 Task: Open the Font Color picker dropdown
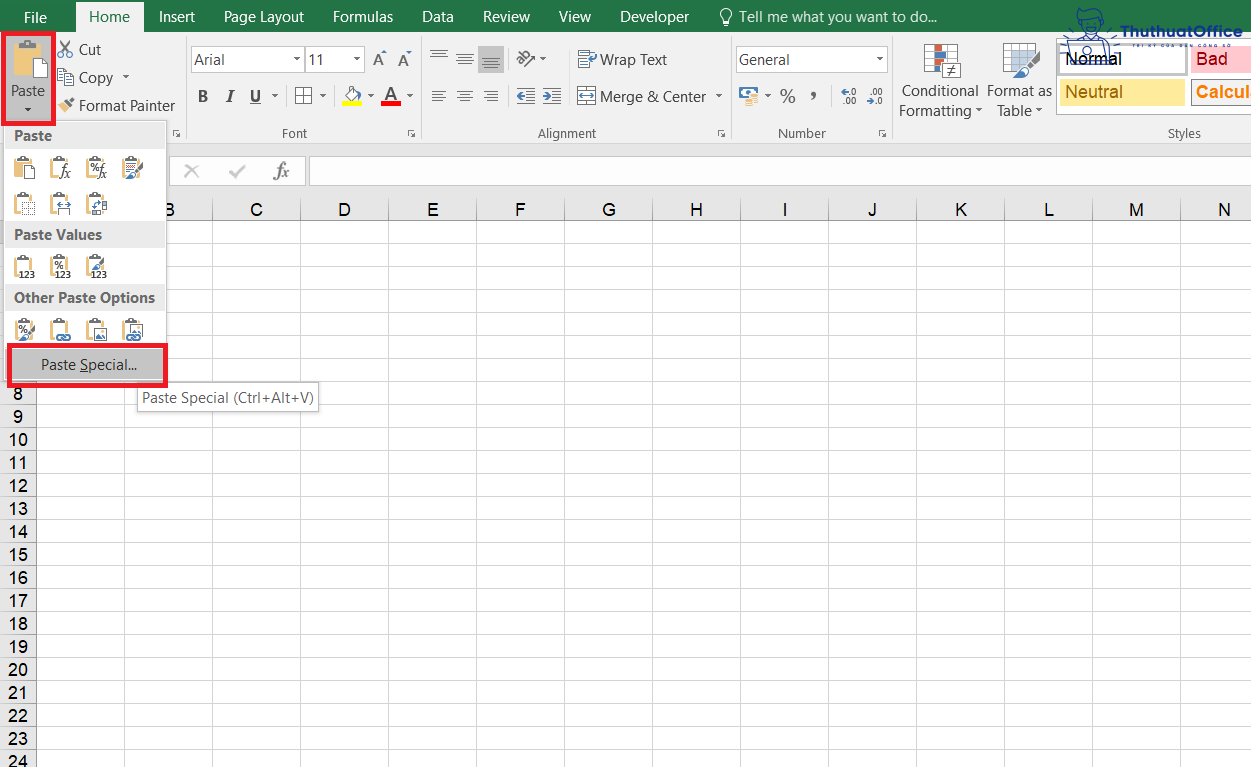(x=409, y=96)
